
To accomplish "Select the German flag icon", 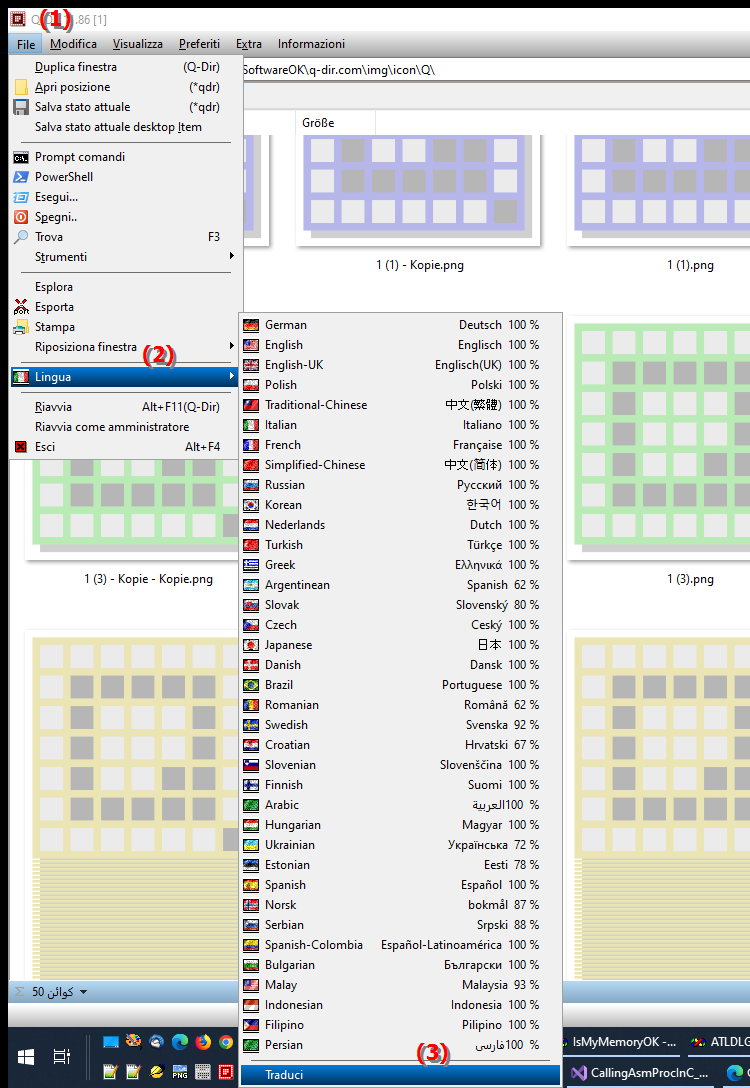I will coord(251,325).
